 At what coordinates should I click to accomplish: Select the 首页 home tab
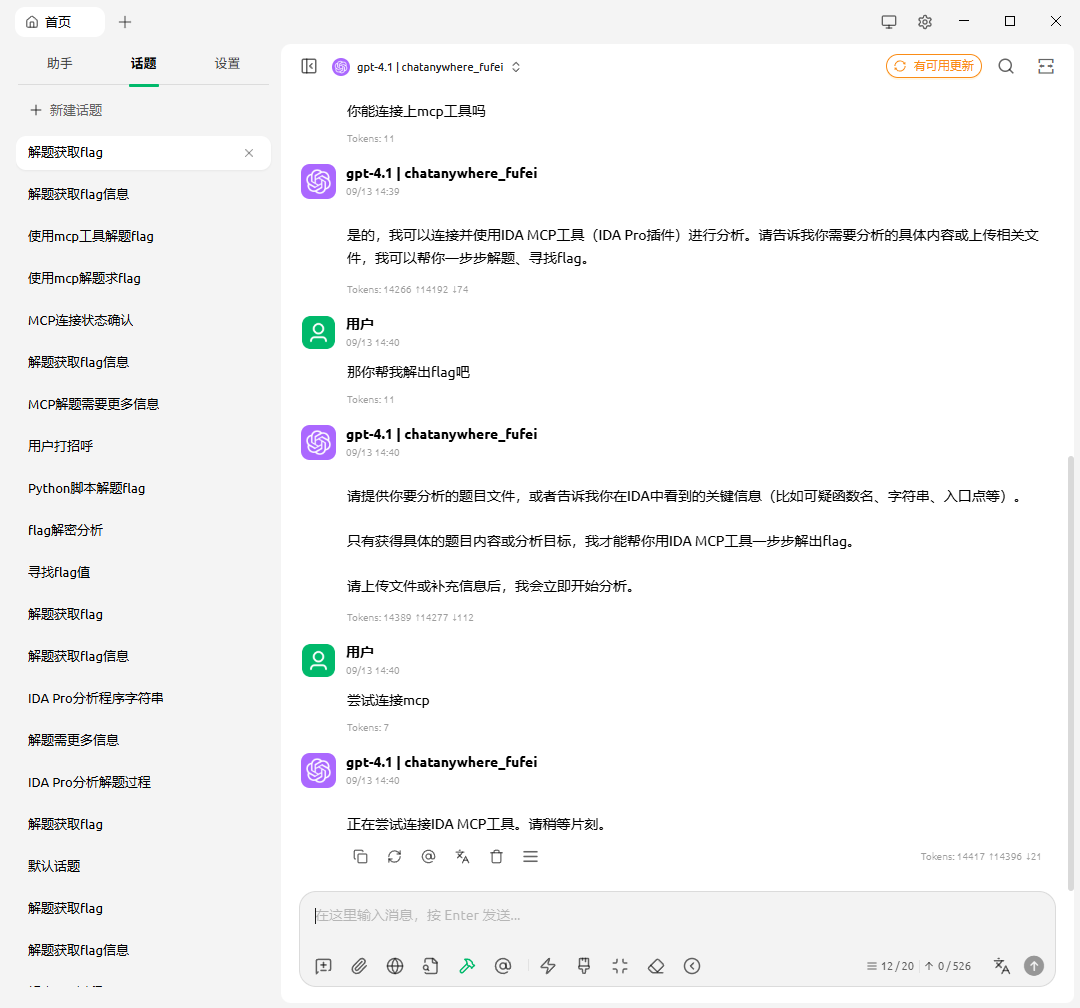[60, 22]
